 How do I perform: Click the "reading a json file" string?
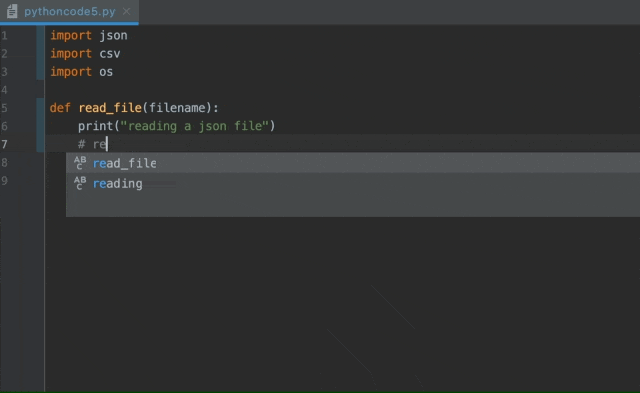coord(194,126)
